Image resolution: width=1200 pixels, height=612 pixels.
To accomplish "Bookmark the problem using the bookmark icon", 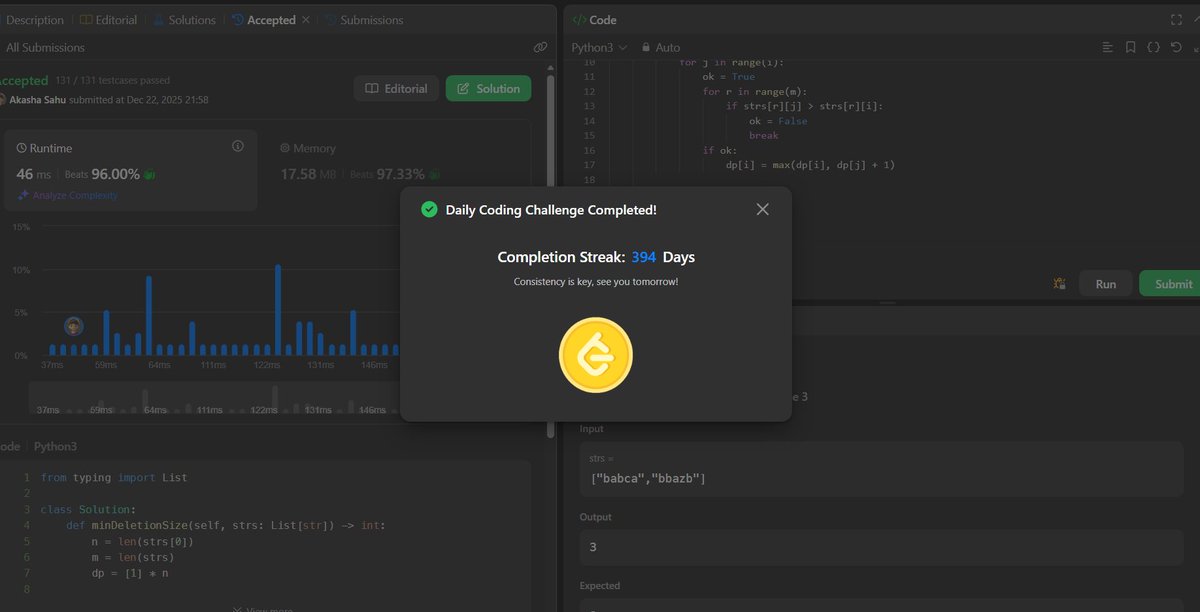I will coord(1130,47).
